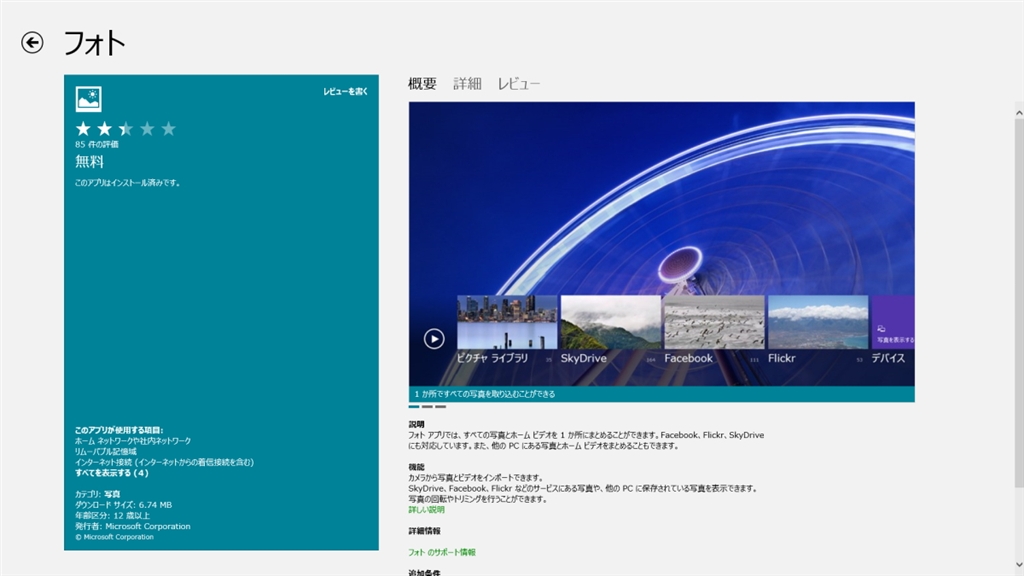
Task: Select the second screenshot page indicator
Action: click(427, 406)
